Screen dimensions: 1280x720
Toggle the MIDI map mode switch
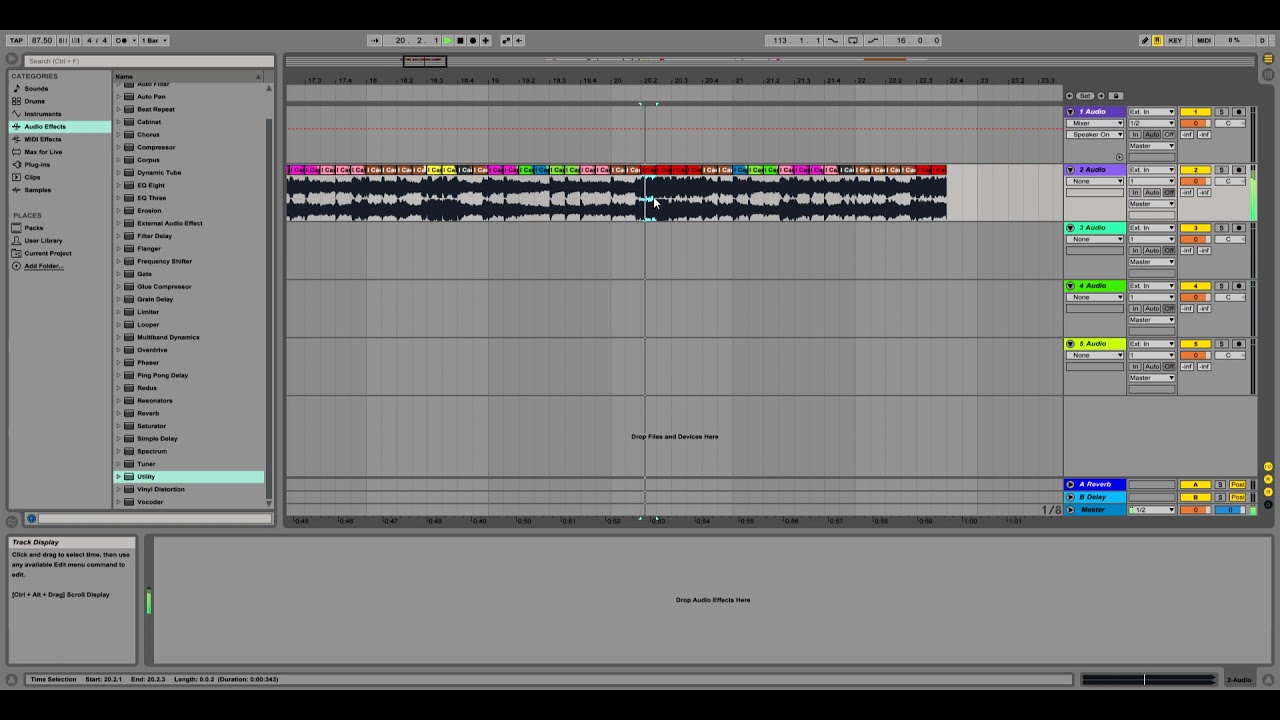[1204, 40]
